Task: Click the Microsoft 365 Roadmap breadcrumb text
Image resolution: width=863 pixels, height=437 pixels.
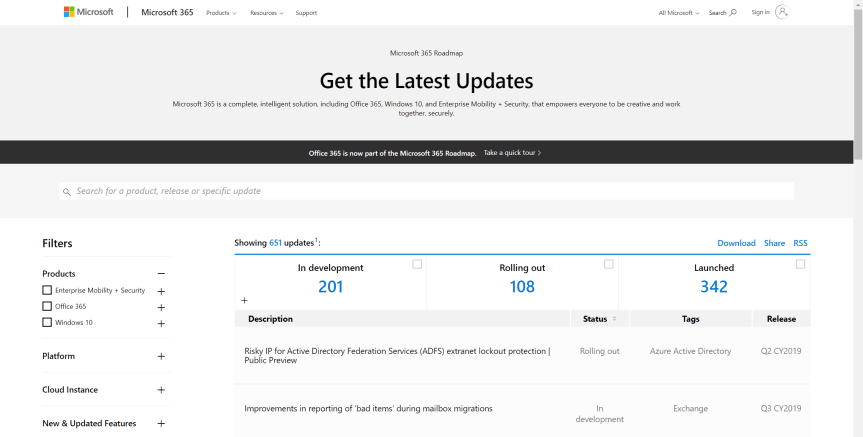Action: pyautogui.click(x=427, y=53)
